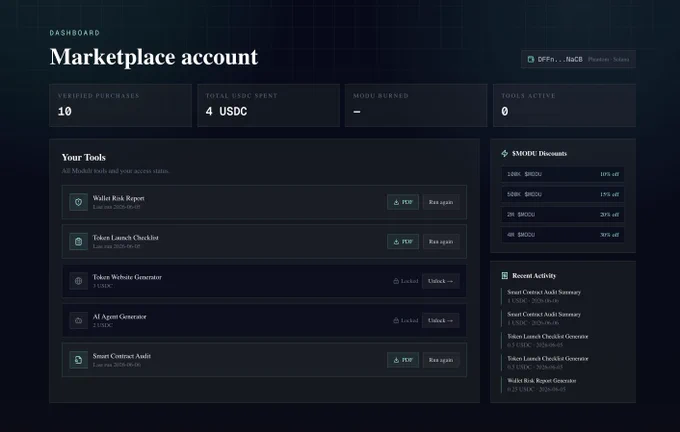Click the Token Website Generator globe icon
Viewport: 680px width, 432px height.
[x=78, y=281]
